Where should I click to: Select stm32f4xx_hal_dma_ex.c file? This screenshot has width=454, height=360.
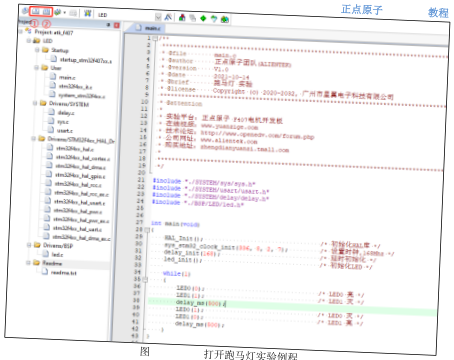[x=81, y=238]
